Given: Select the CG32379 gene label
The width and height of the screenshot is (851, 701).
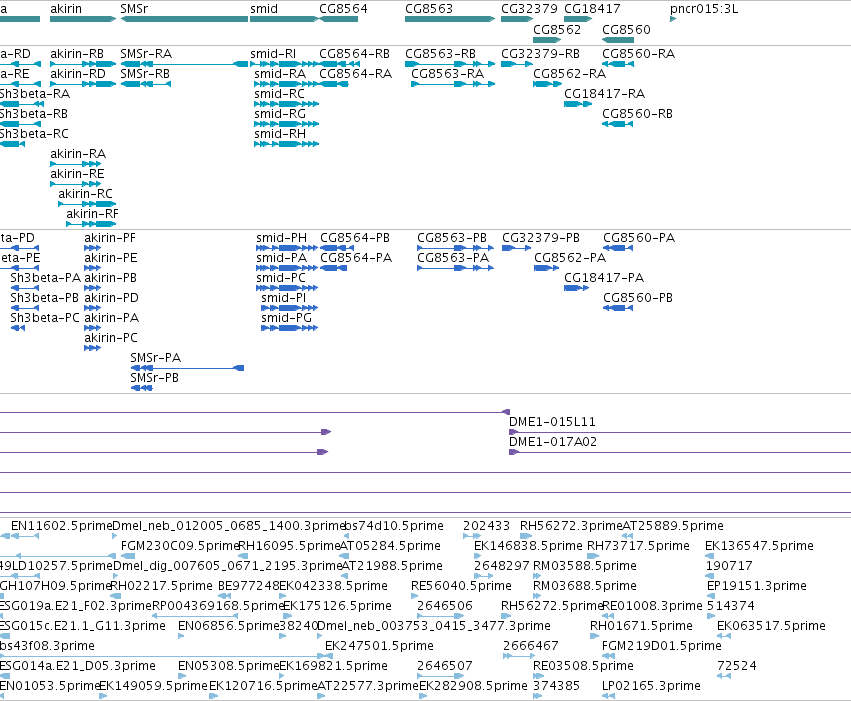Looking at the screenshot, I should pyautogui.click(x=529, y=9).
